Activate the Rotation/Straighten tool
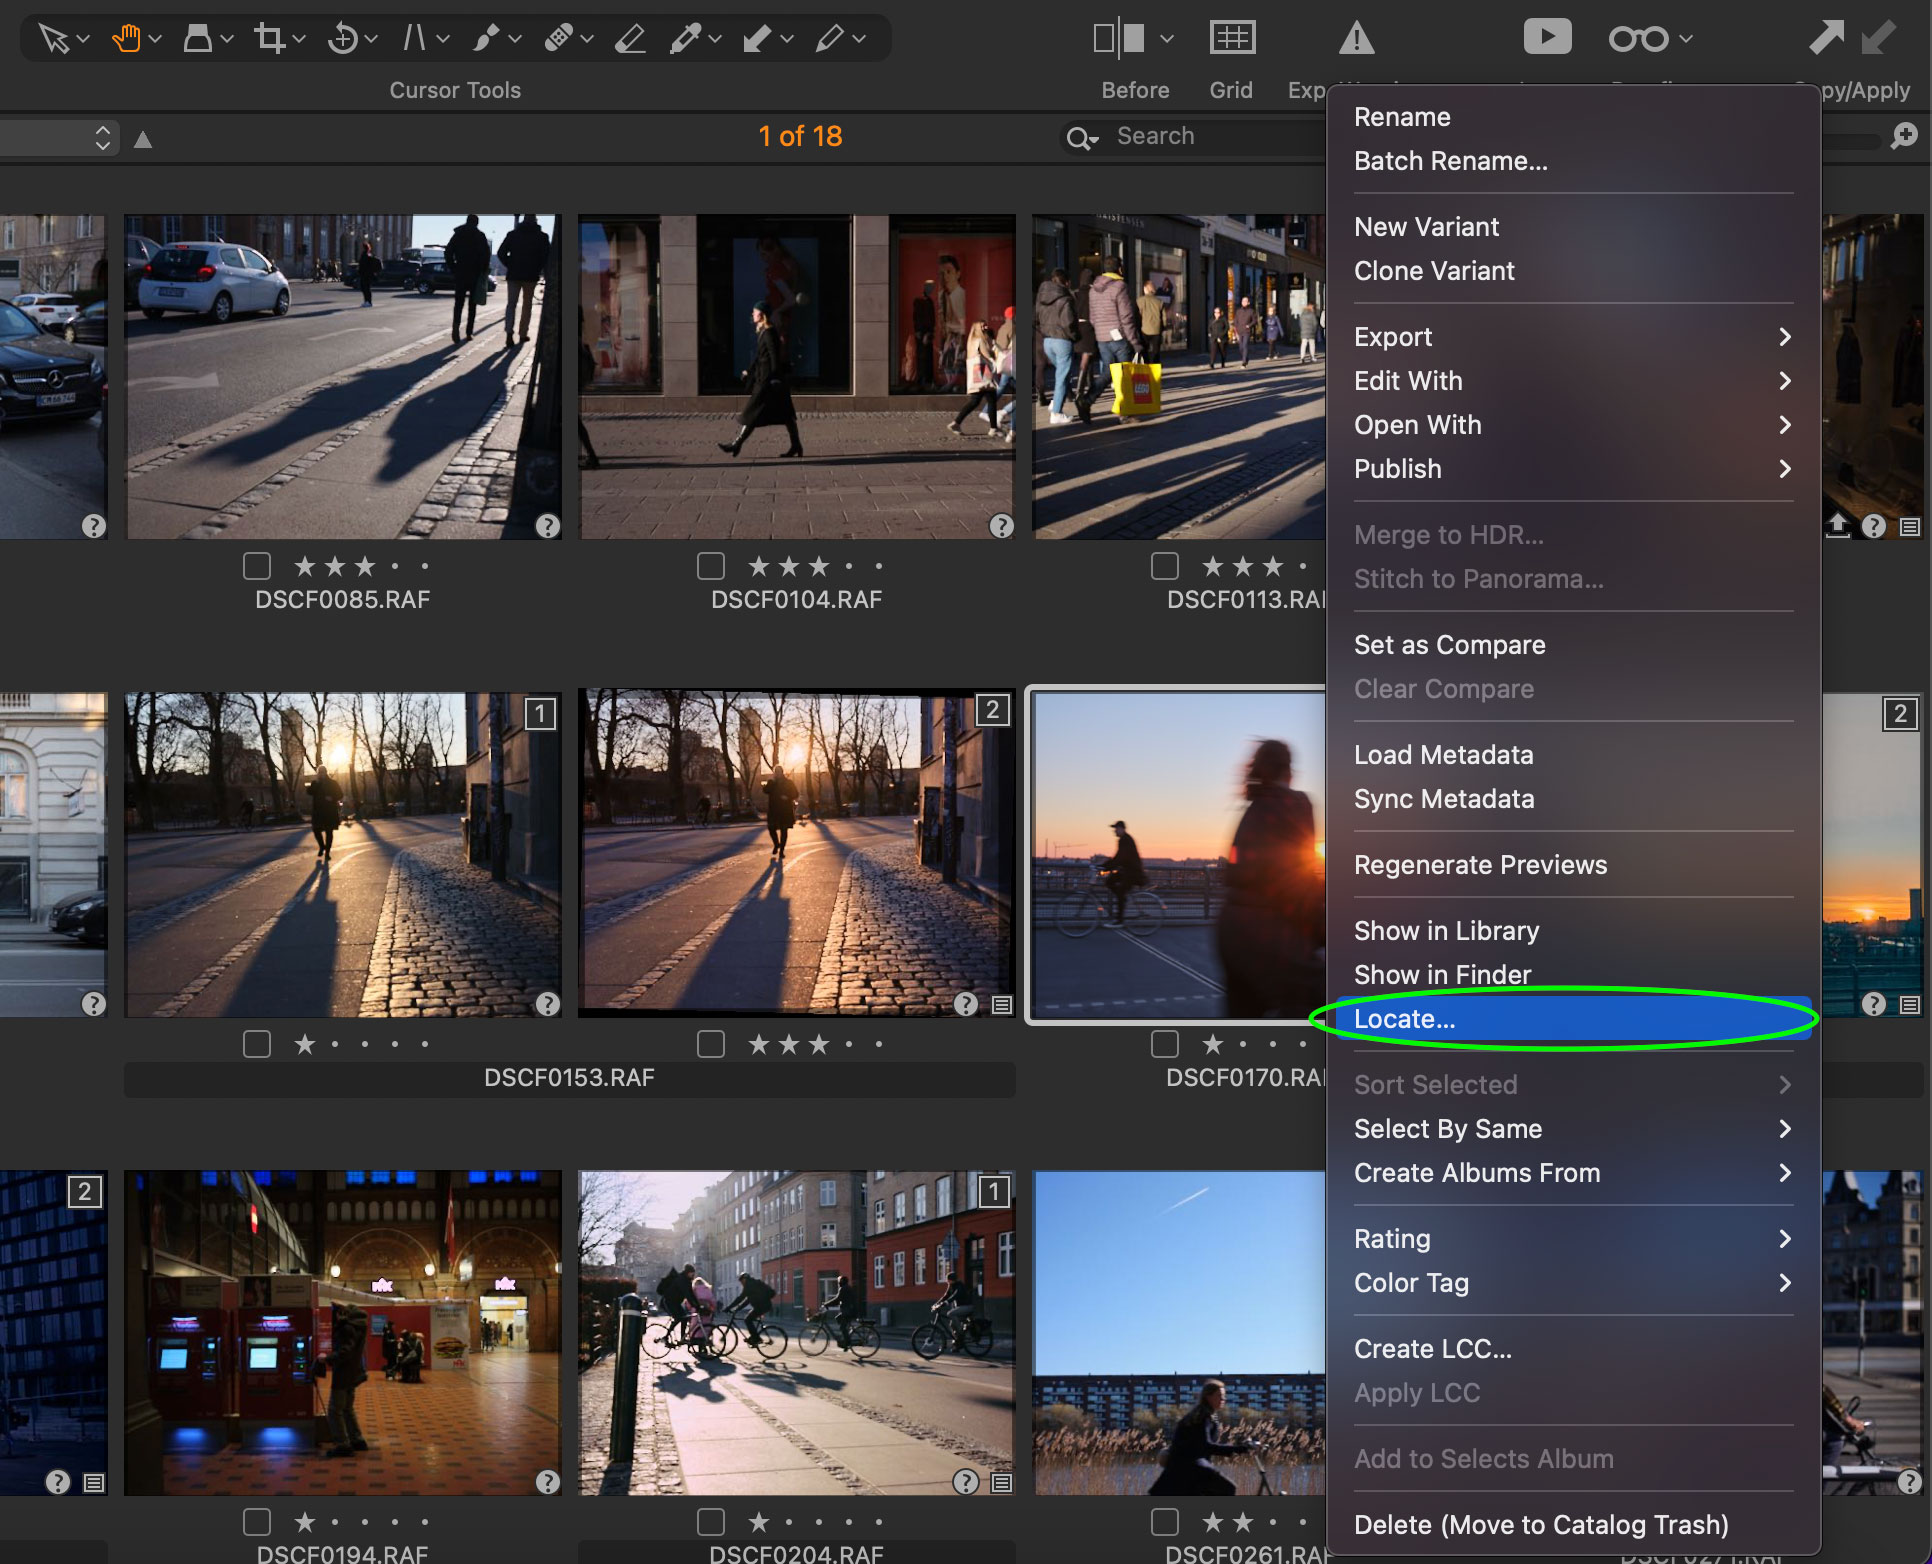The image size is (1932, 1564). pos(342,37)
